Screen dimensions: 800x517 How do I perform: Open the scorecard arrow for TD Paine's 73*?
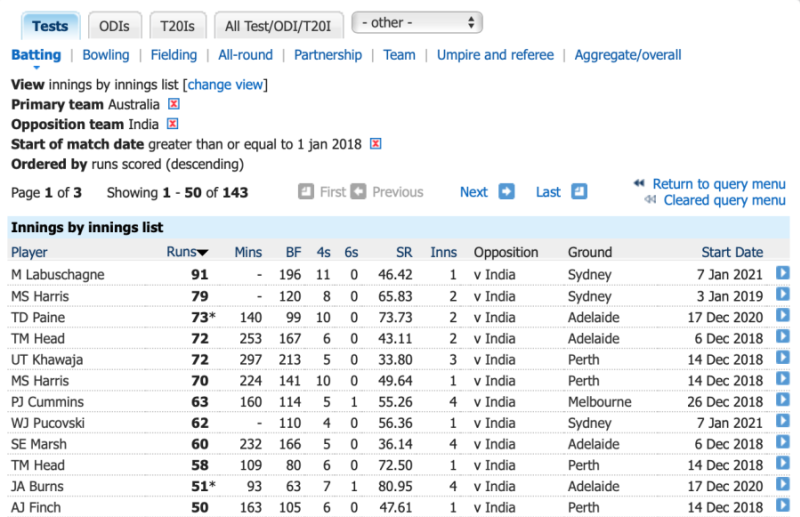click(x=783, y=316)
